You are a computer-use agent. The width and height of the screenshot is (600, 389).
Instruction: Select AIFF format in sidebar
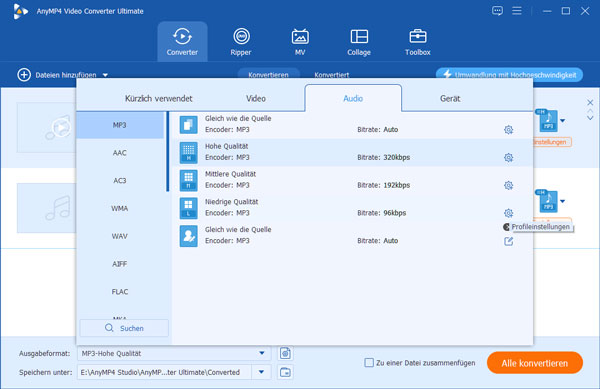tap(120, 264)
